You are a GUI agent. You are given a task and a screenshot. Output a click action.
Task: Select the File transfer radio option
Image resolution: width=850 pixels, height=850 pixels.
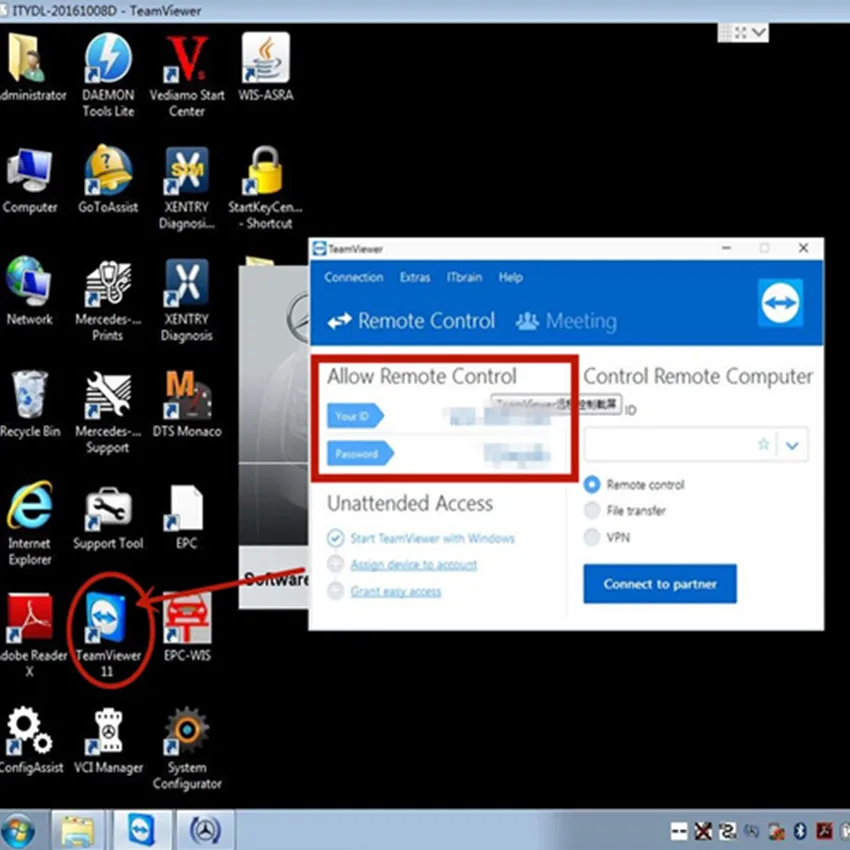pos(592,510)
